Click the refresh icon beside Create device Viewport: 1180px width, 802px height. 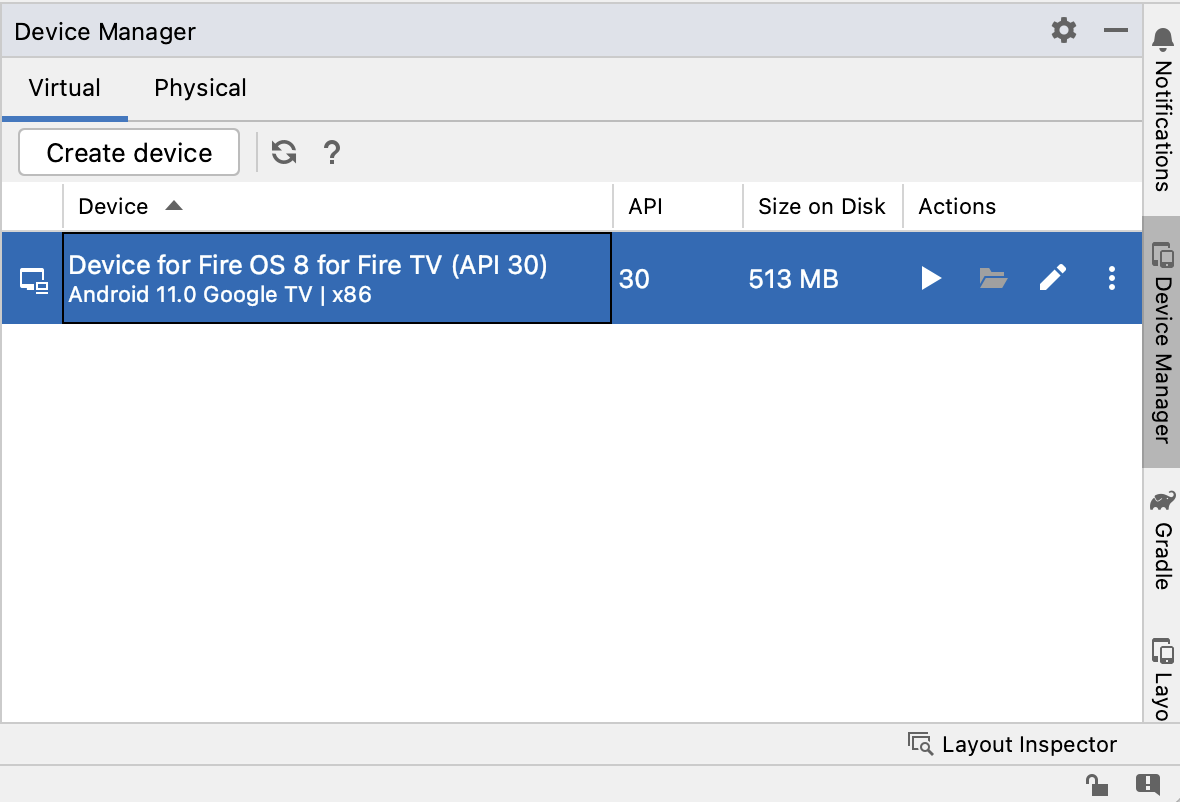tap(285, 153)
